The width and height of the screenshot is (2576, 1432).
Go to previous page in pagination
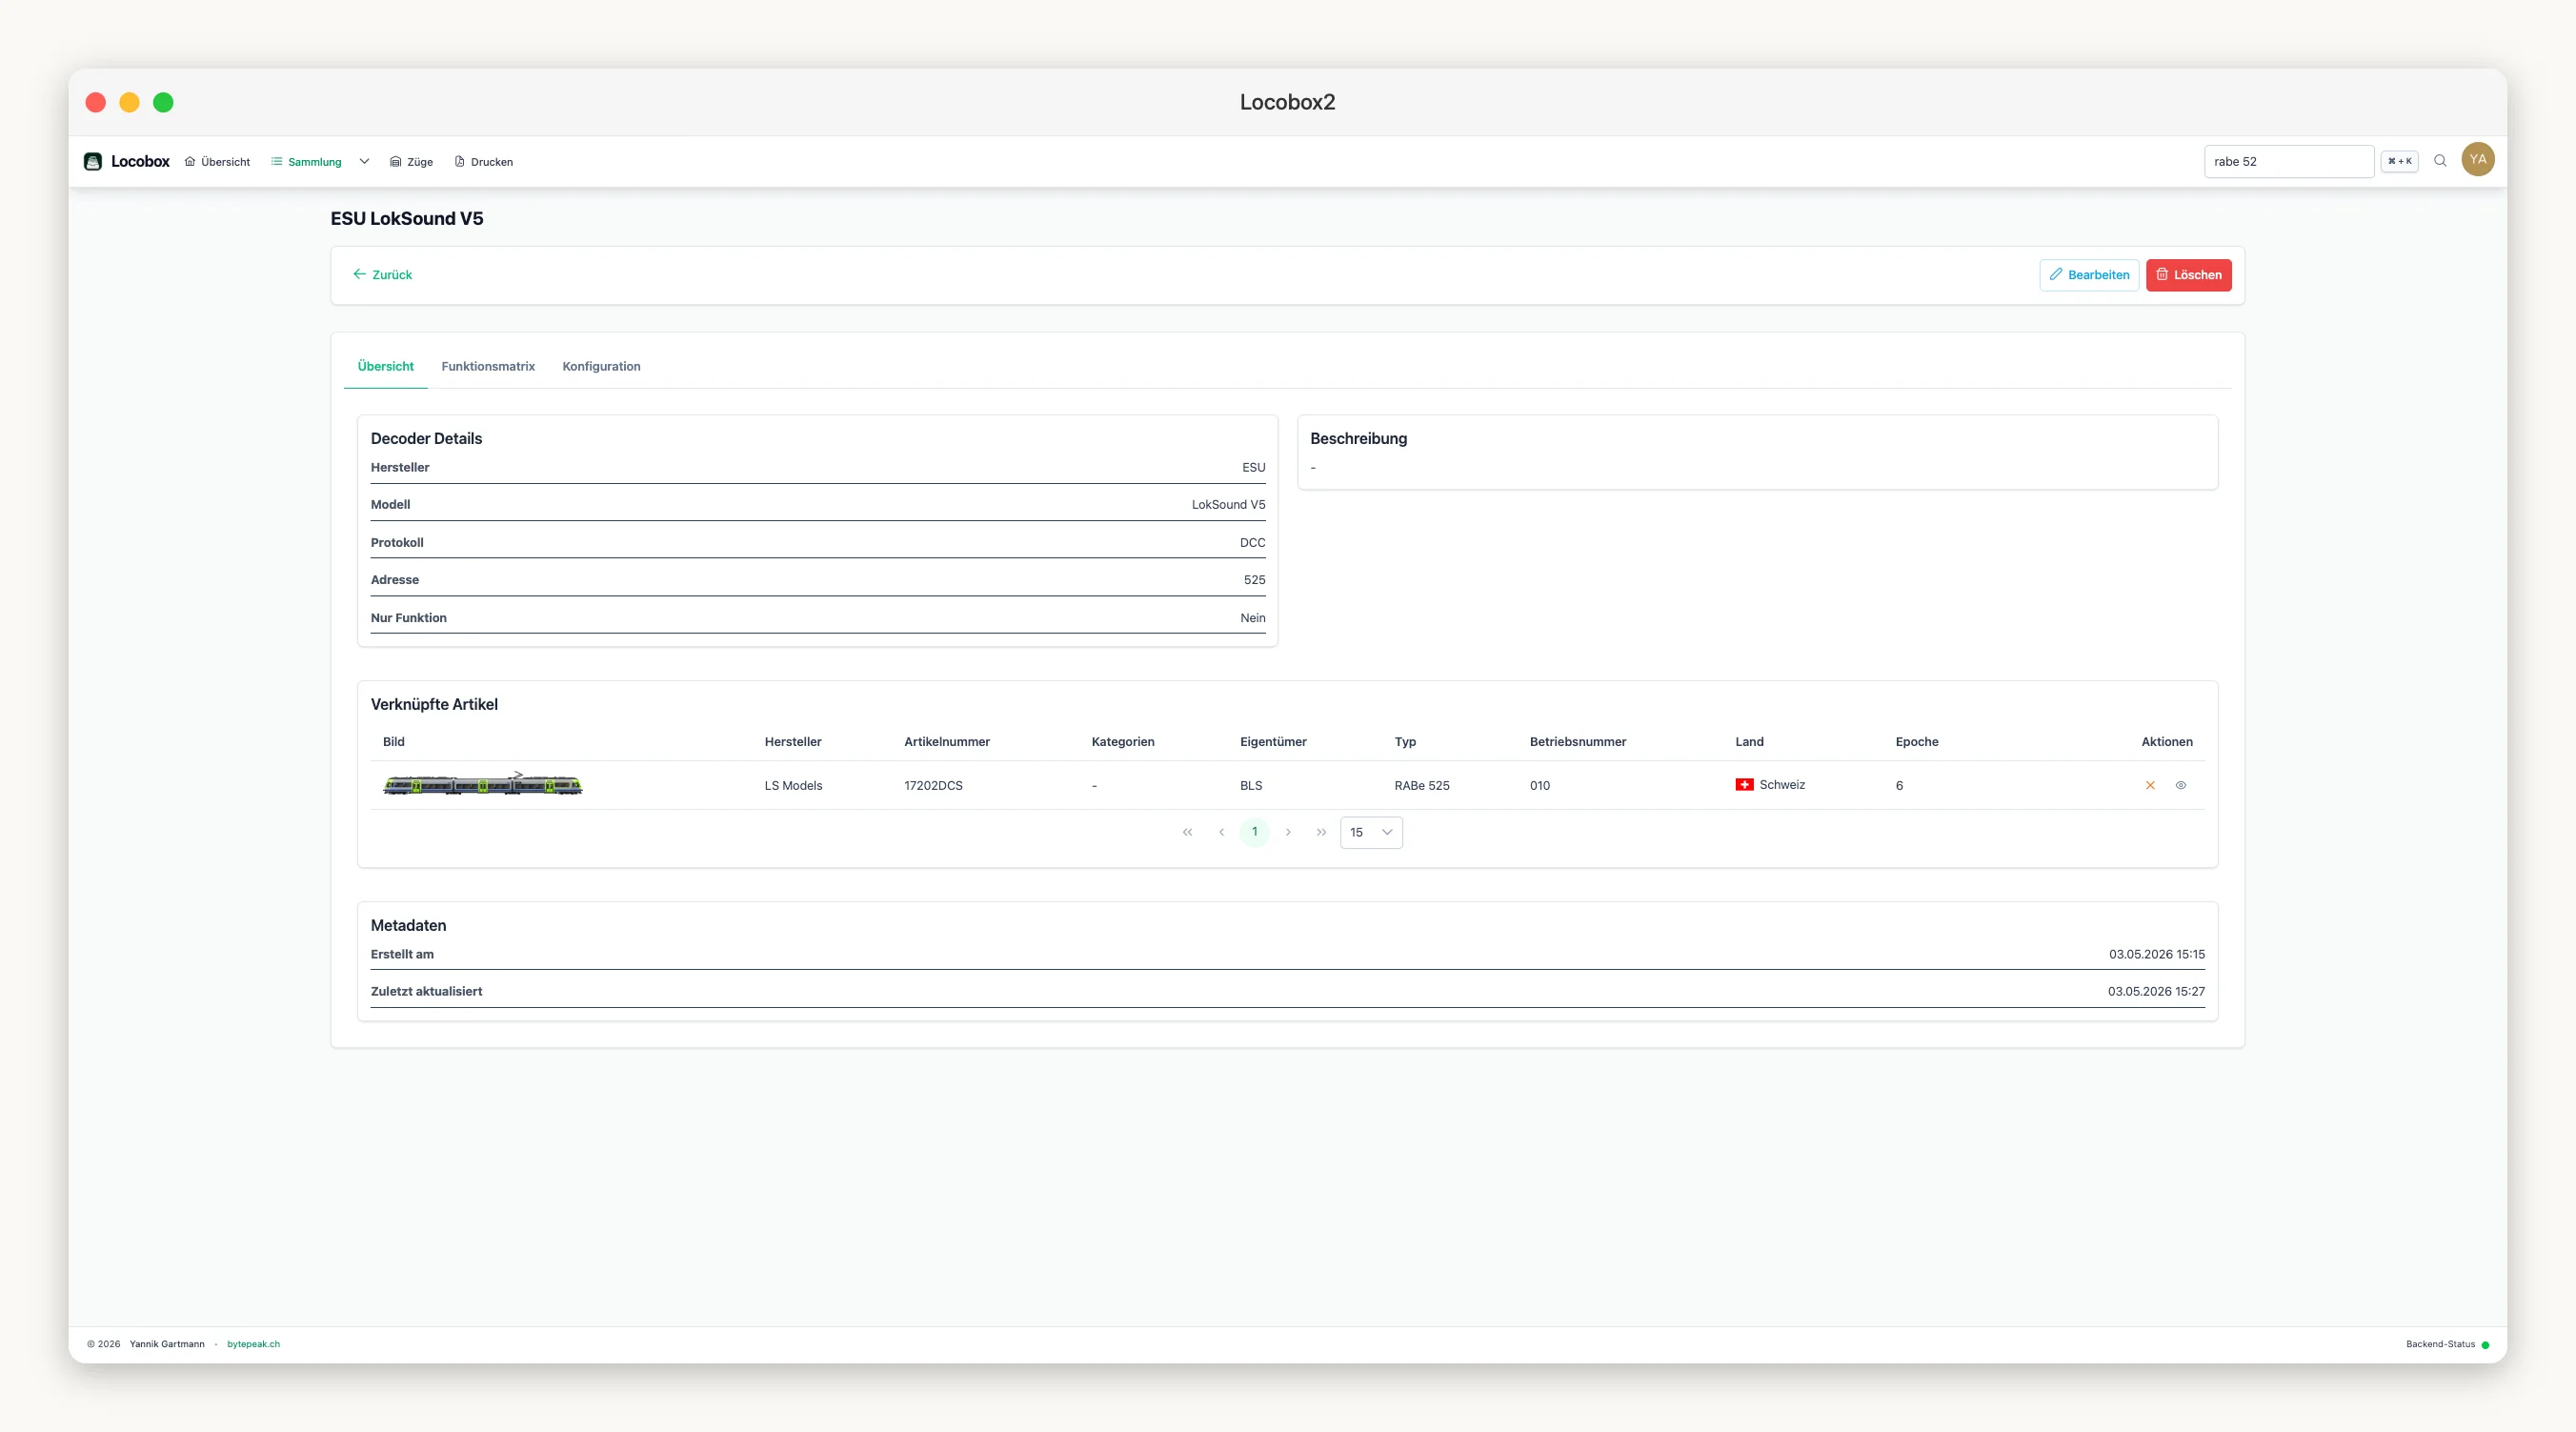pyautogui.click(x=1221, y=833)
